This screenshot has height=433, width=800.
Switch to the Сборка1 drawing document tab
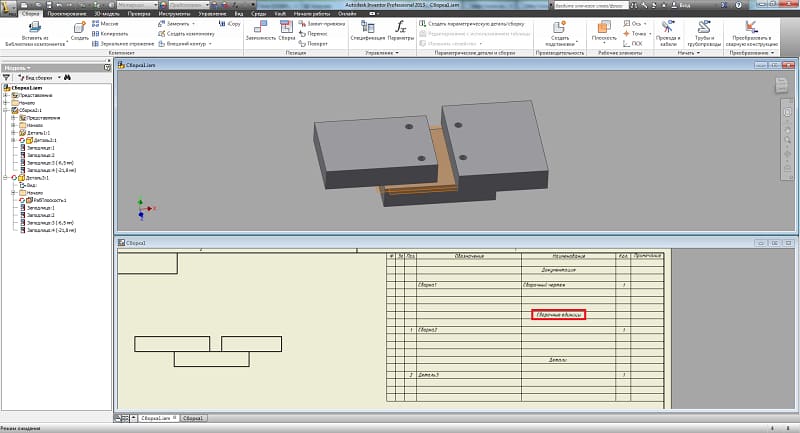[x=193, y=418]
